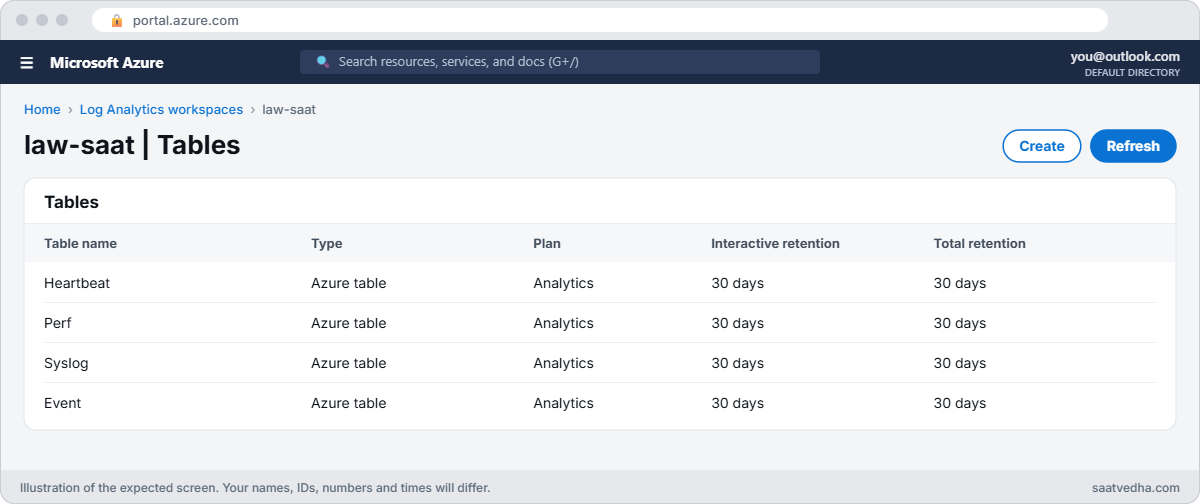This screenshot has width=1200, height=504.
Task: Click Event total retention 30 days
Action: (x=960, y=403)
